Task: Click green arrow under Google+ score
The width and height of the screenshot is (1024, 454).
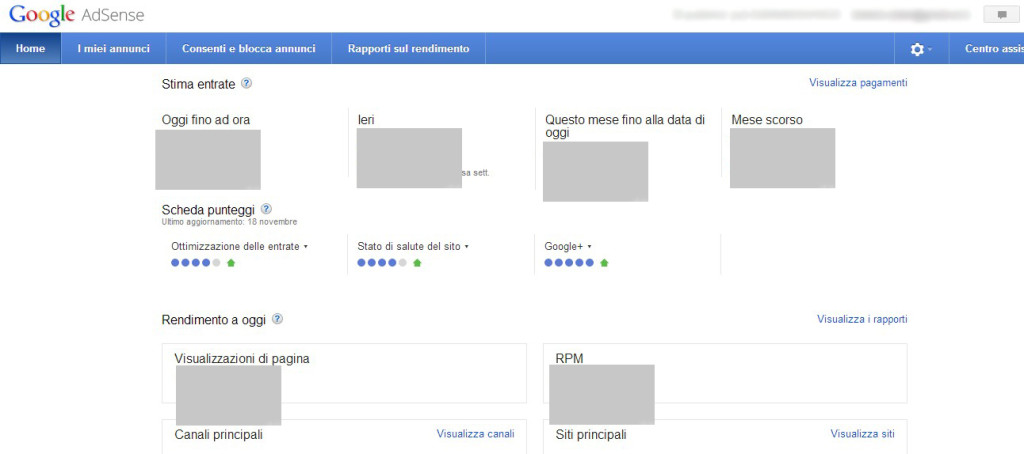Action: point(604,263)
